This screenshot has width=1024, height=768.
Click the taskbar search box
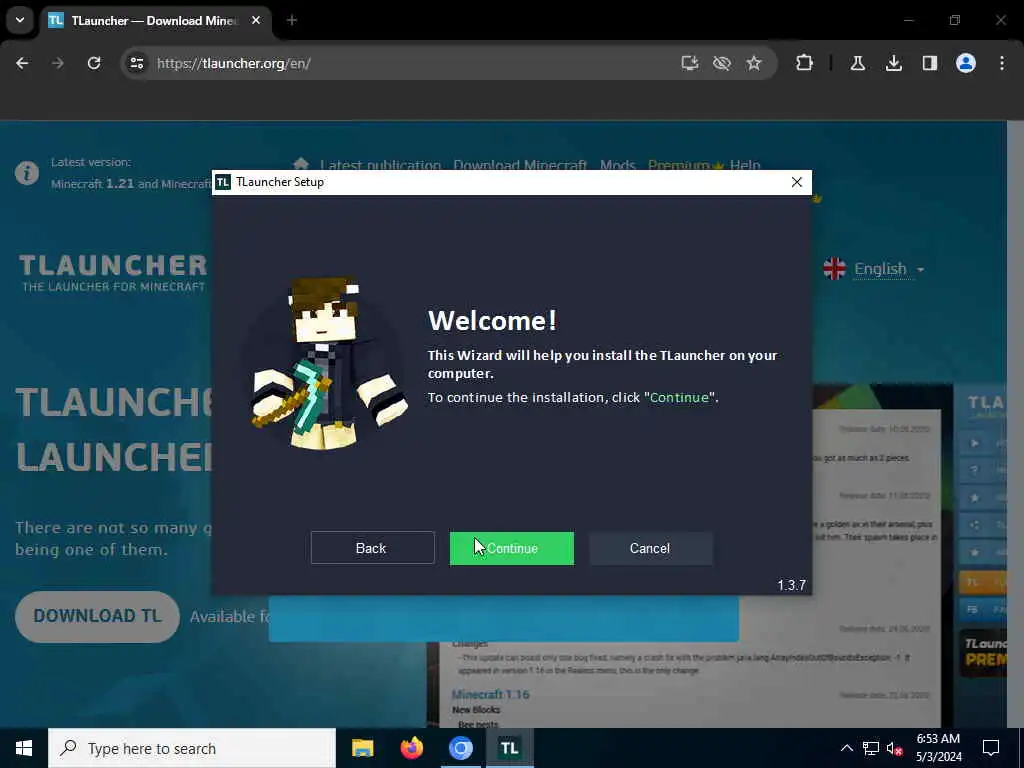click(192, 748)
